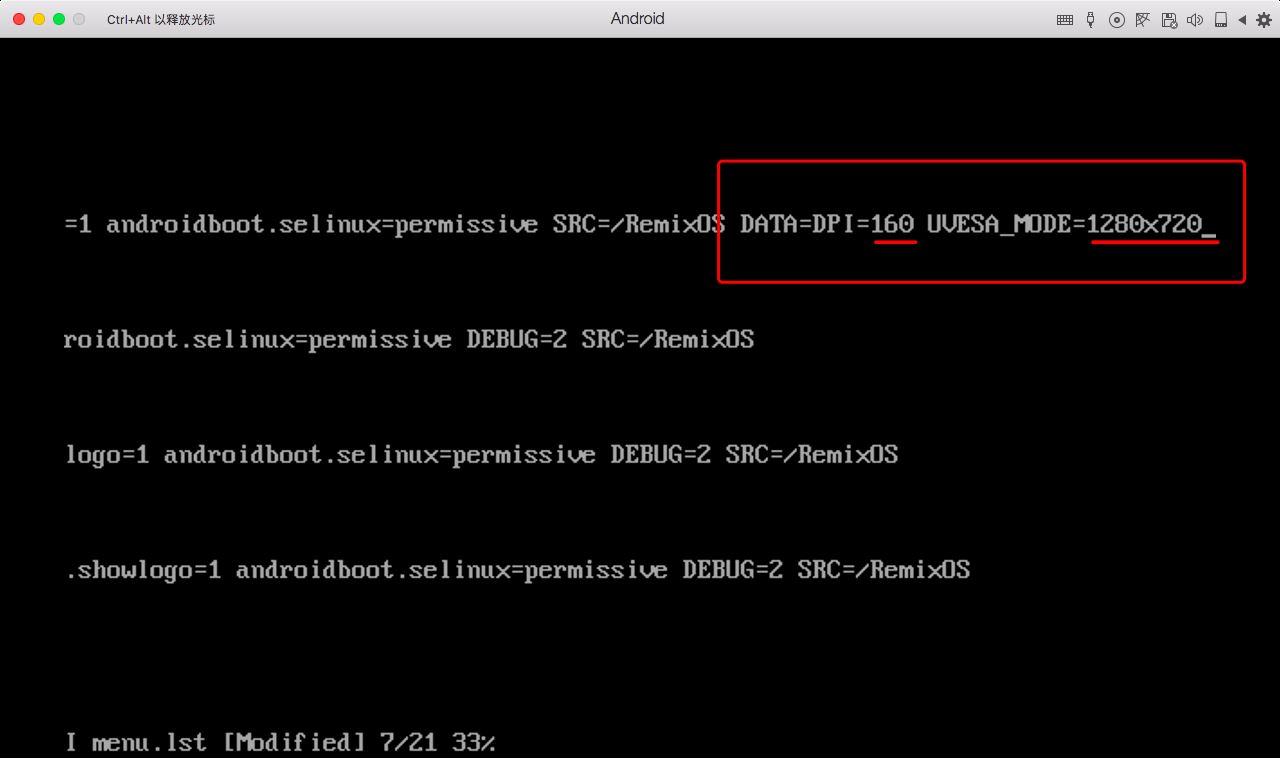Viewport: 1280px width, 758px height.
Task: Open the sound speaker icon
Action: pyautogui.click(x=1195, y=20)
